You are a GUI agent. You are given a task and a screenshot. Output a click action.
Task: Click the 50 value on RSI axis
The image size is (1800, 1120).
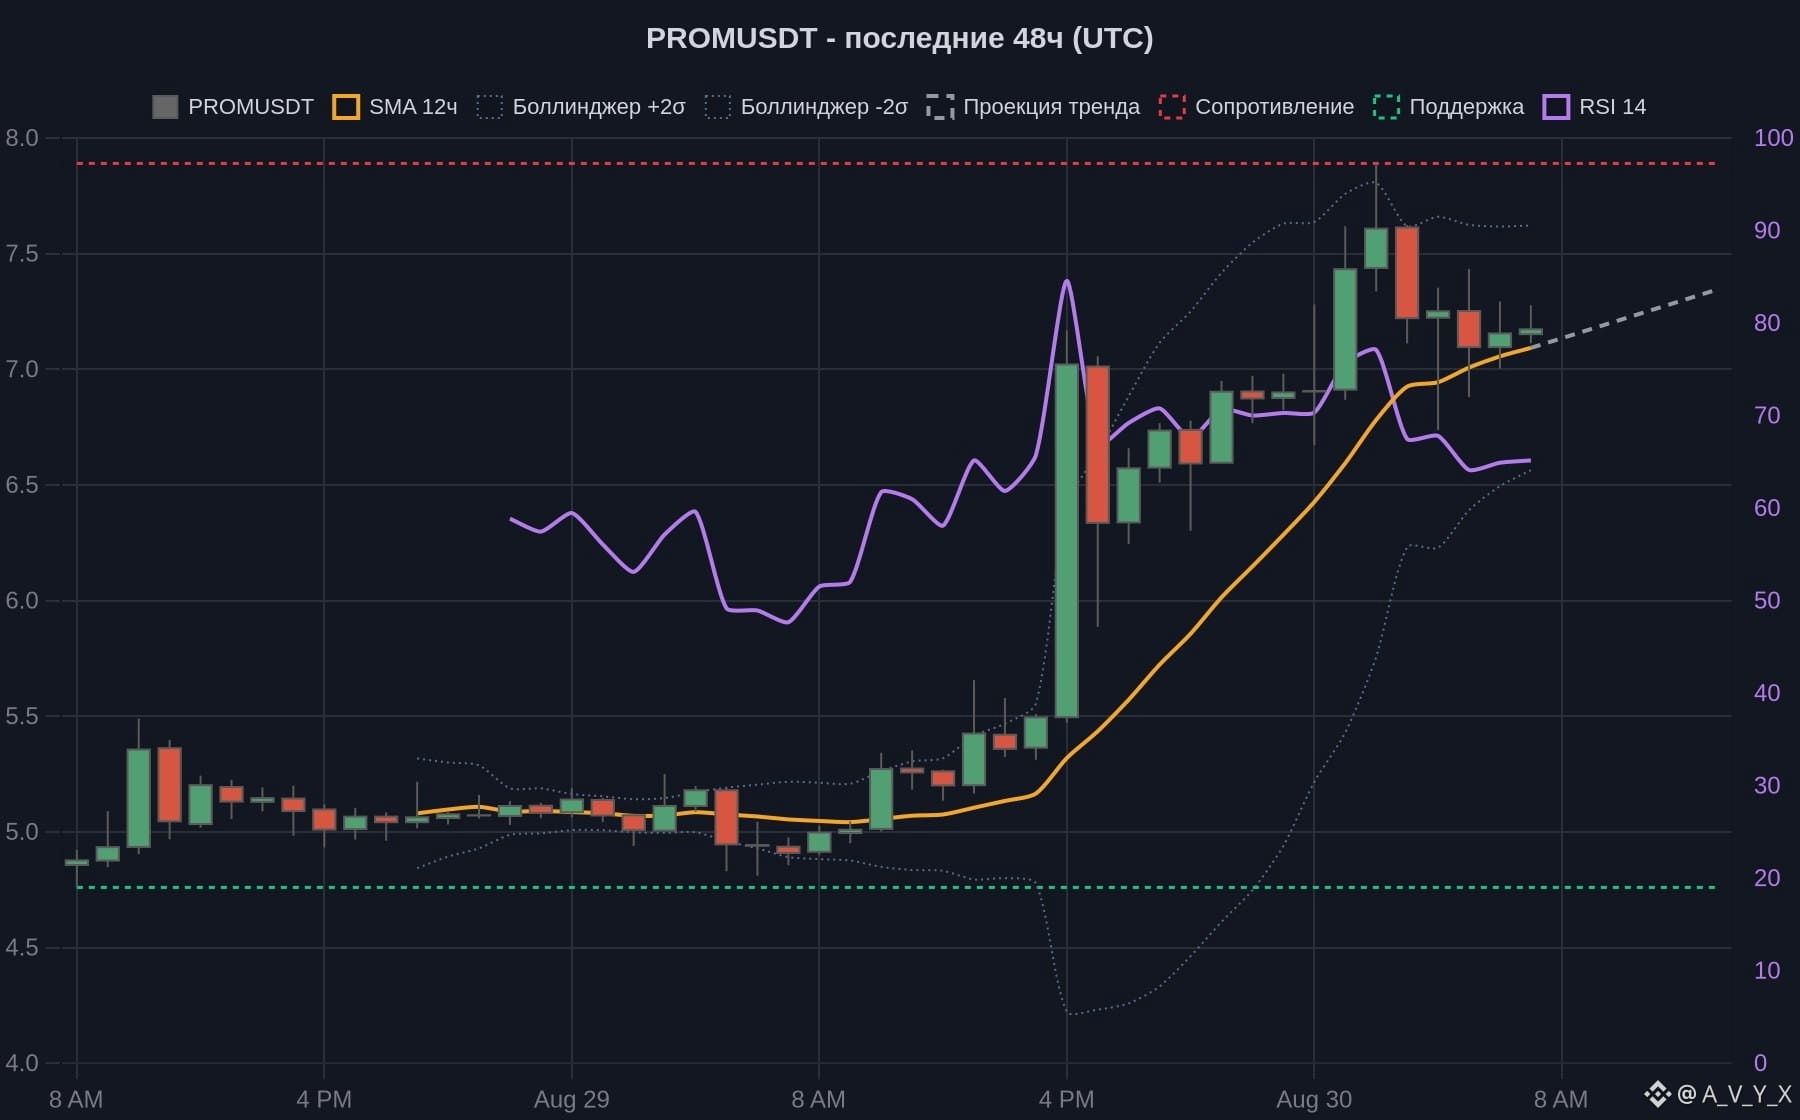pyautogui.click(x=1767, y=600)
